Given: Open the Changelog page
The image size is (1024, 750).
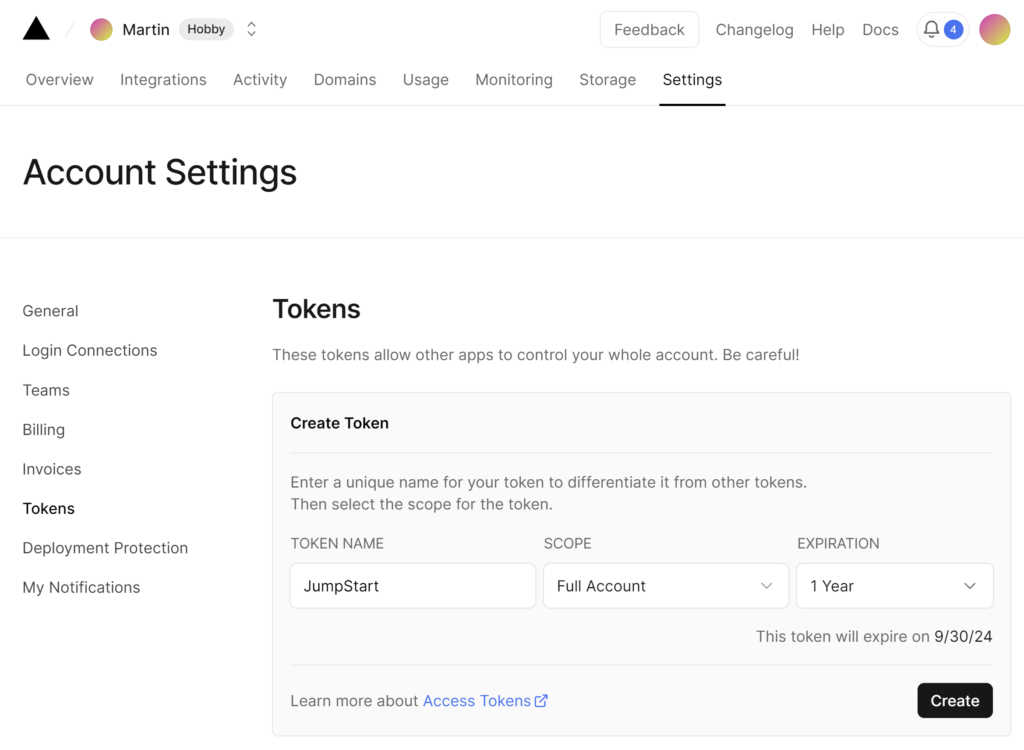Looking at the screenshot, I should click(x=754, y=29).
